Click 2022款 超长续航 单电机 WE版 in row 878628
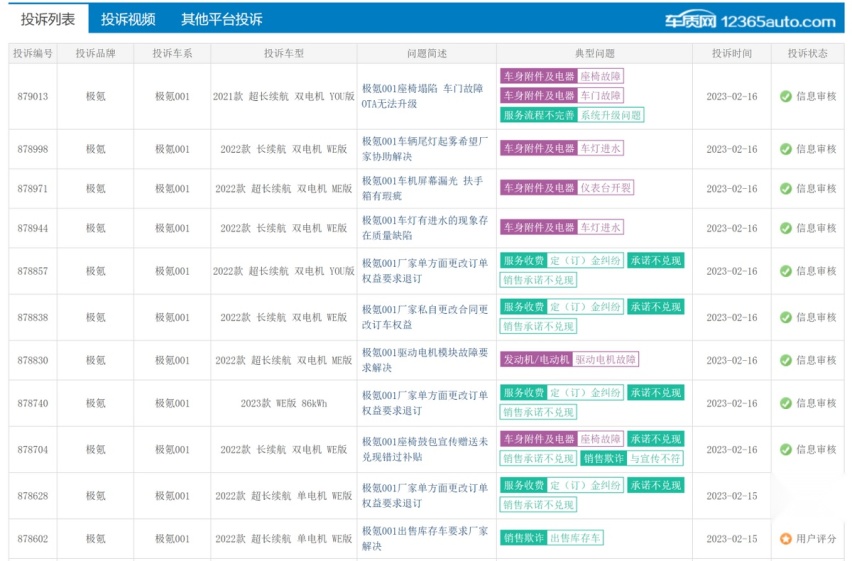The image size is (852, 561). click(284, 496)
